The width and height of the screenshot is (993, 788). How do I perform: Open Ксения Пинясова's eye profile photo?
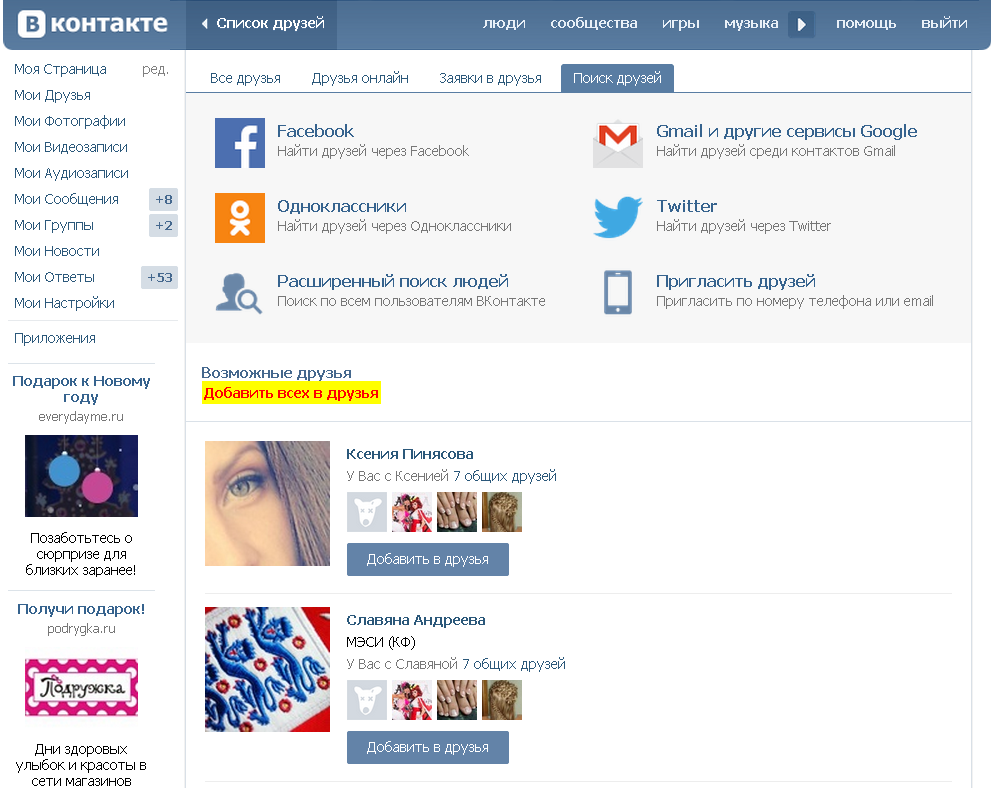tap(267, 504)
